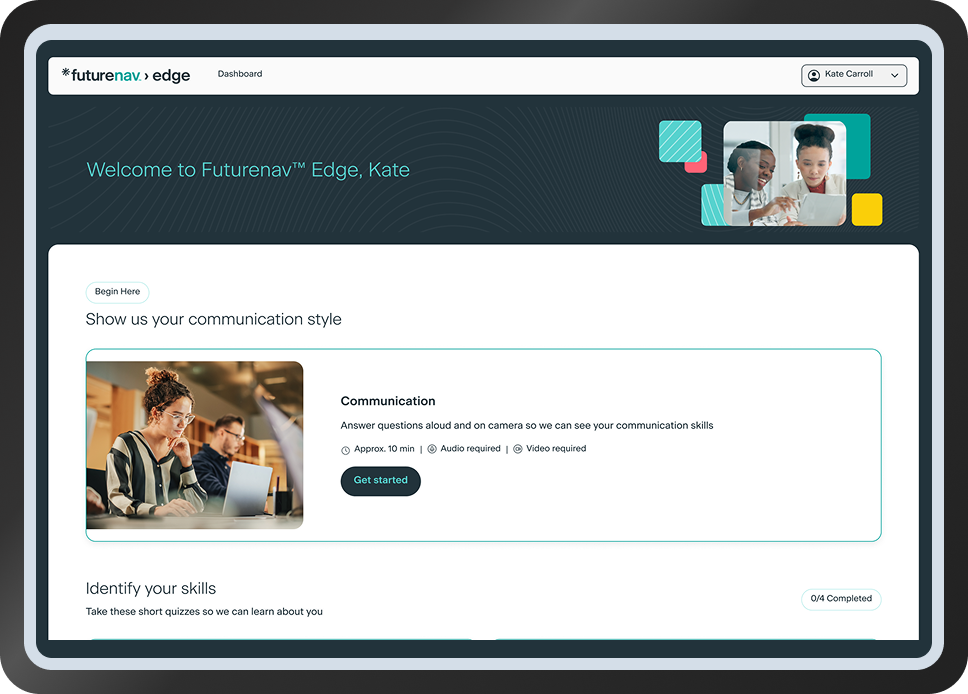This screenshot has height=694, width=968.
Task: Click the "Identify your skills" heading
Action: 151,588
